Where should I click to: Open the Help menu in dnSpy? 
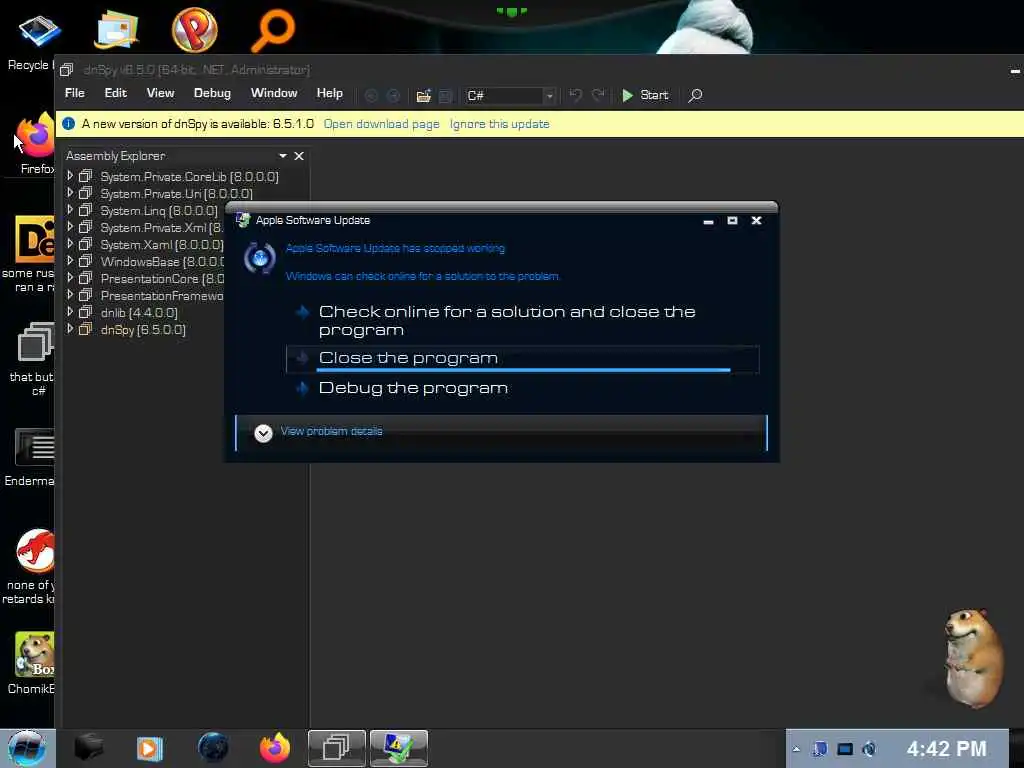pyautogui.click(x=329, y=93)
